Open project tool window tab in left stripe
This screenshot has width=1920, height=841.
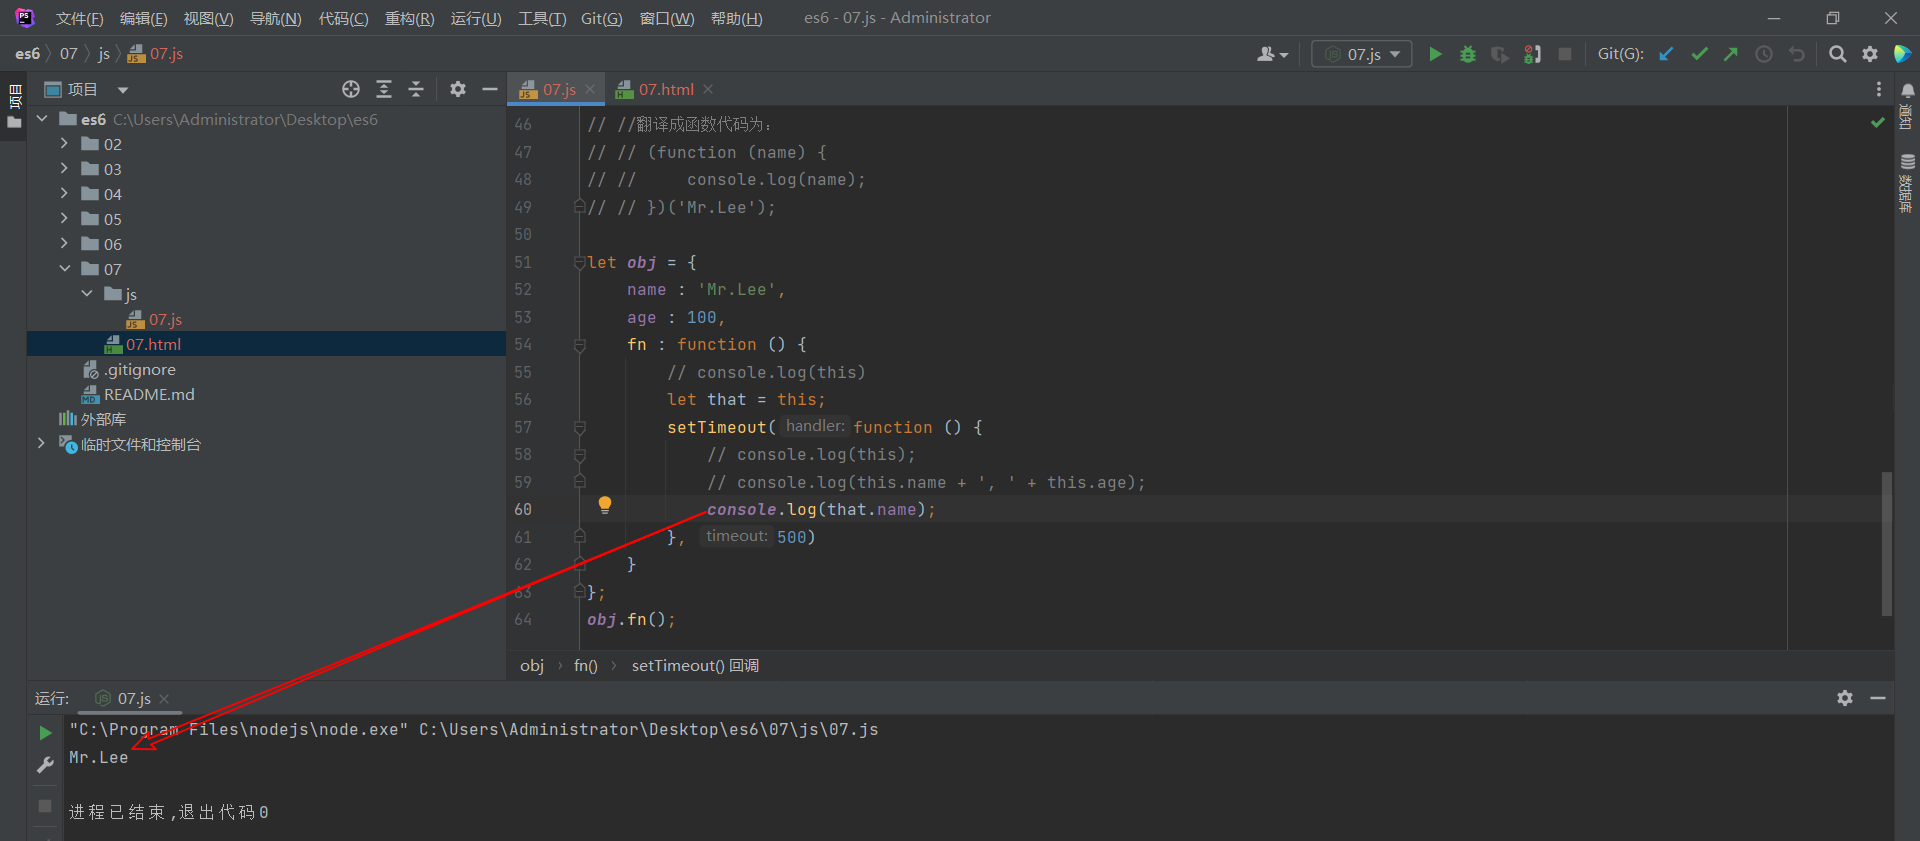pos(14,108)
